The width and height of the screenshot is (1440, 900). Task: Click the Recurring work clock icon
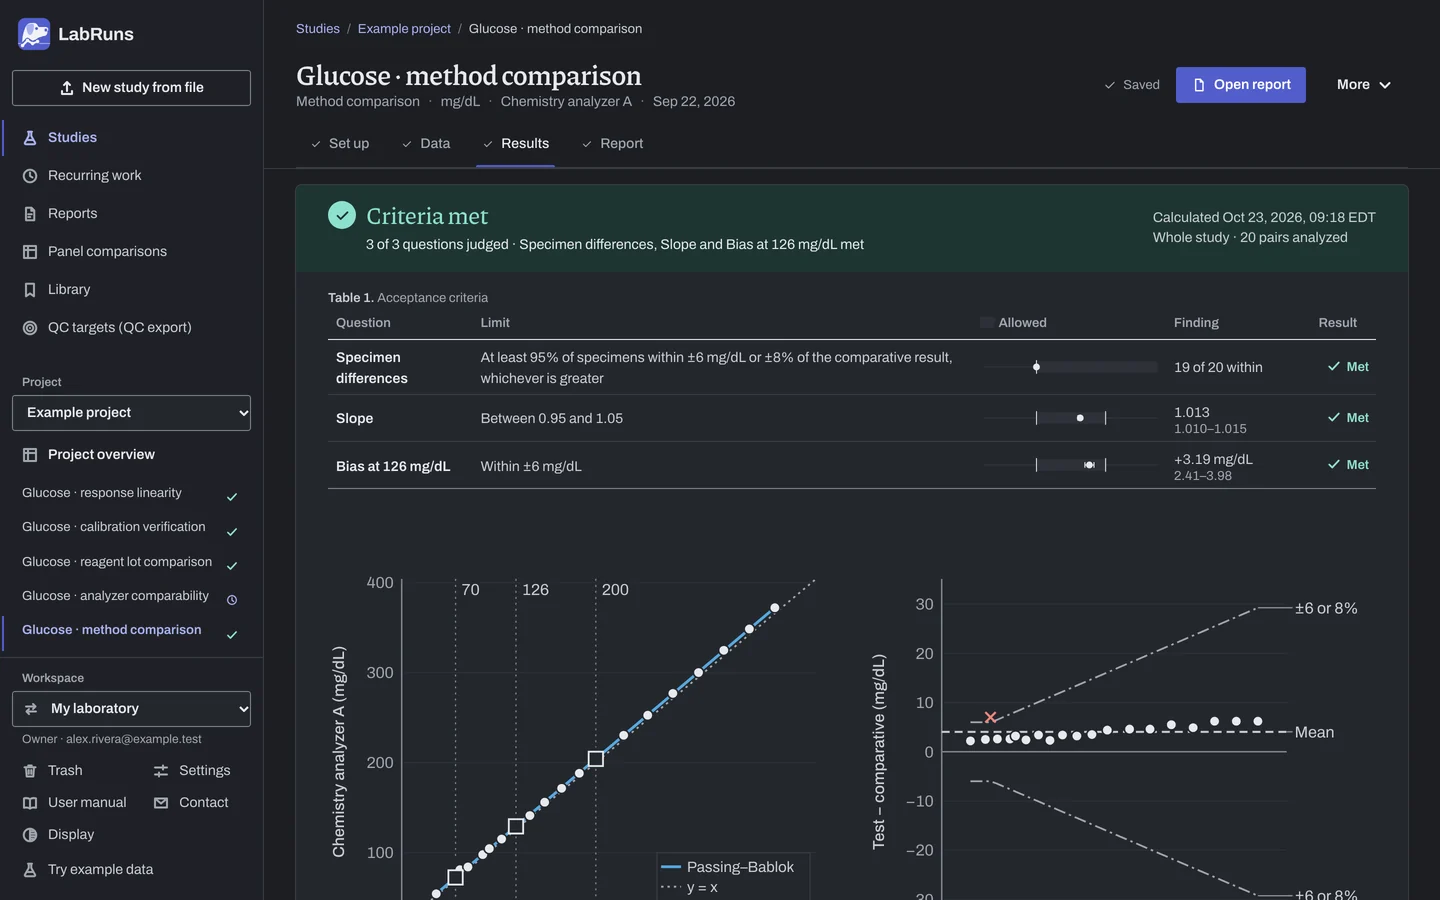tap(30, 176)
